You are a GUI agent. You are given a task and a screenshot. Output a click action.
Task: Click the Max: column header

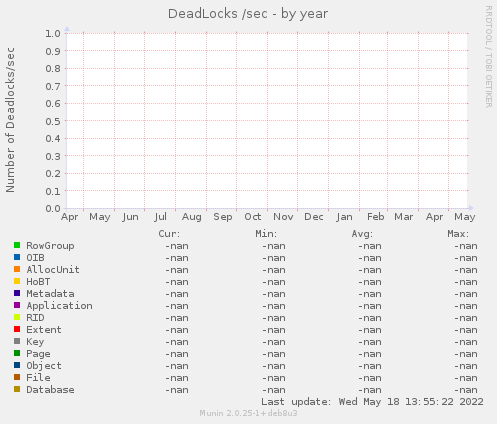tap(458, 234)
